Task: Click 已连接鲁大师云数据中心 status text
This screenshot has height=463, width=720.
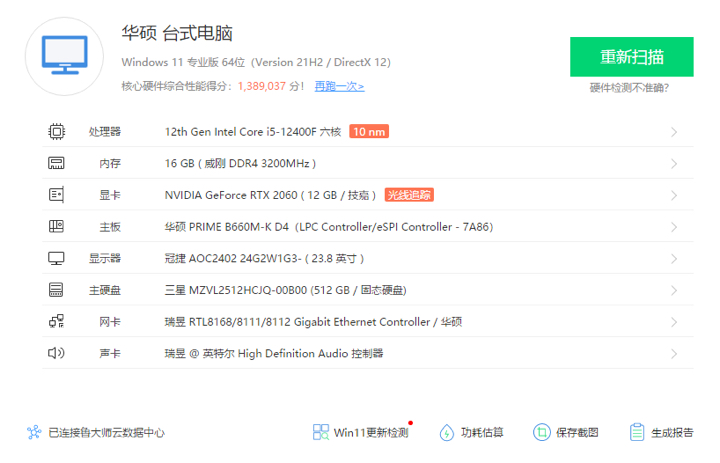Action: [x=107, y=433]
